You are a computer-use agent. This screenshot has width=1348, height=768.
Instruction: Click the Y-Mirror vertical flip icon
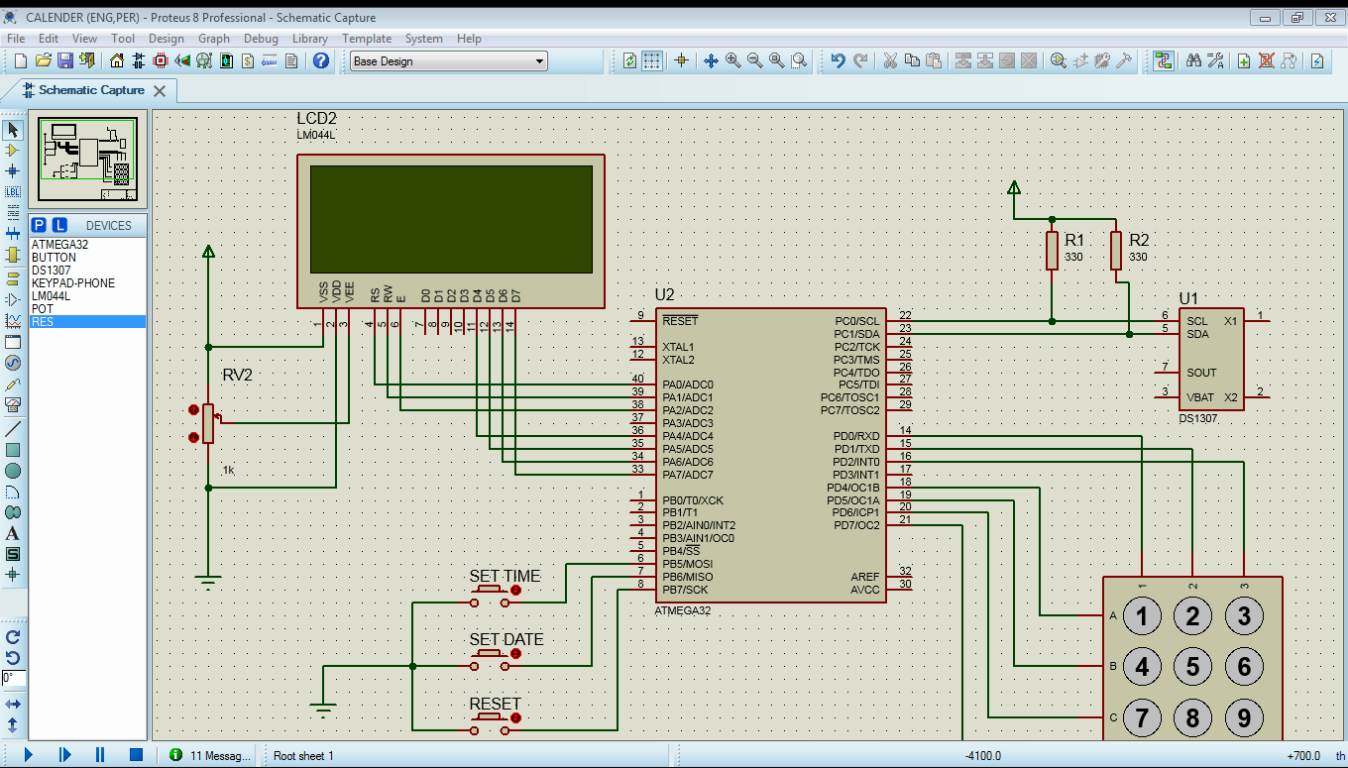click(13, 724)
